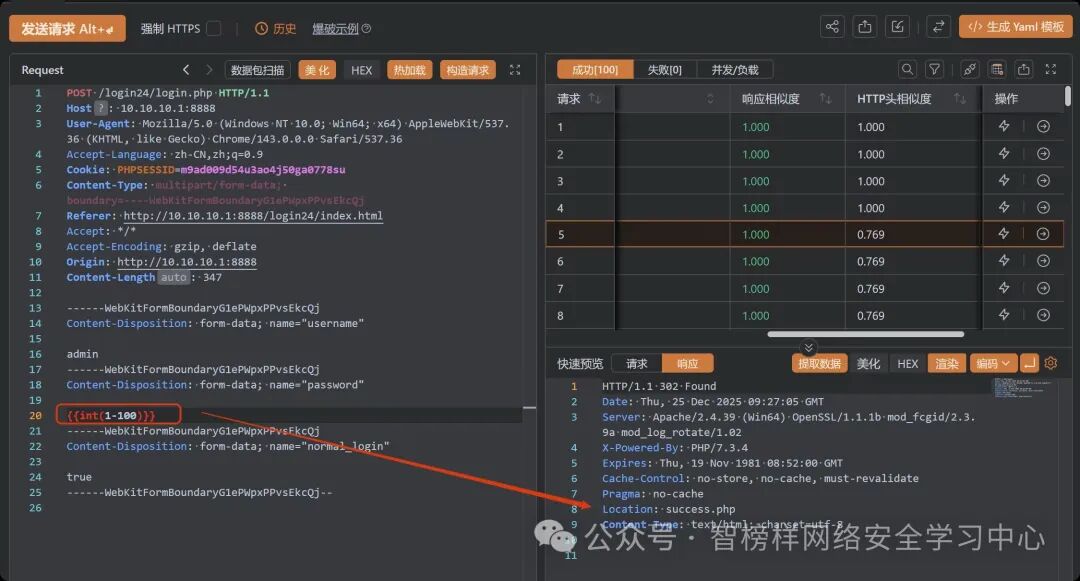Expand the results panel to fullscreen
The height and width of the screenshot is (581, 1080).
point(1051,70)
